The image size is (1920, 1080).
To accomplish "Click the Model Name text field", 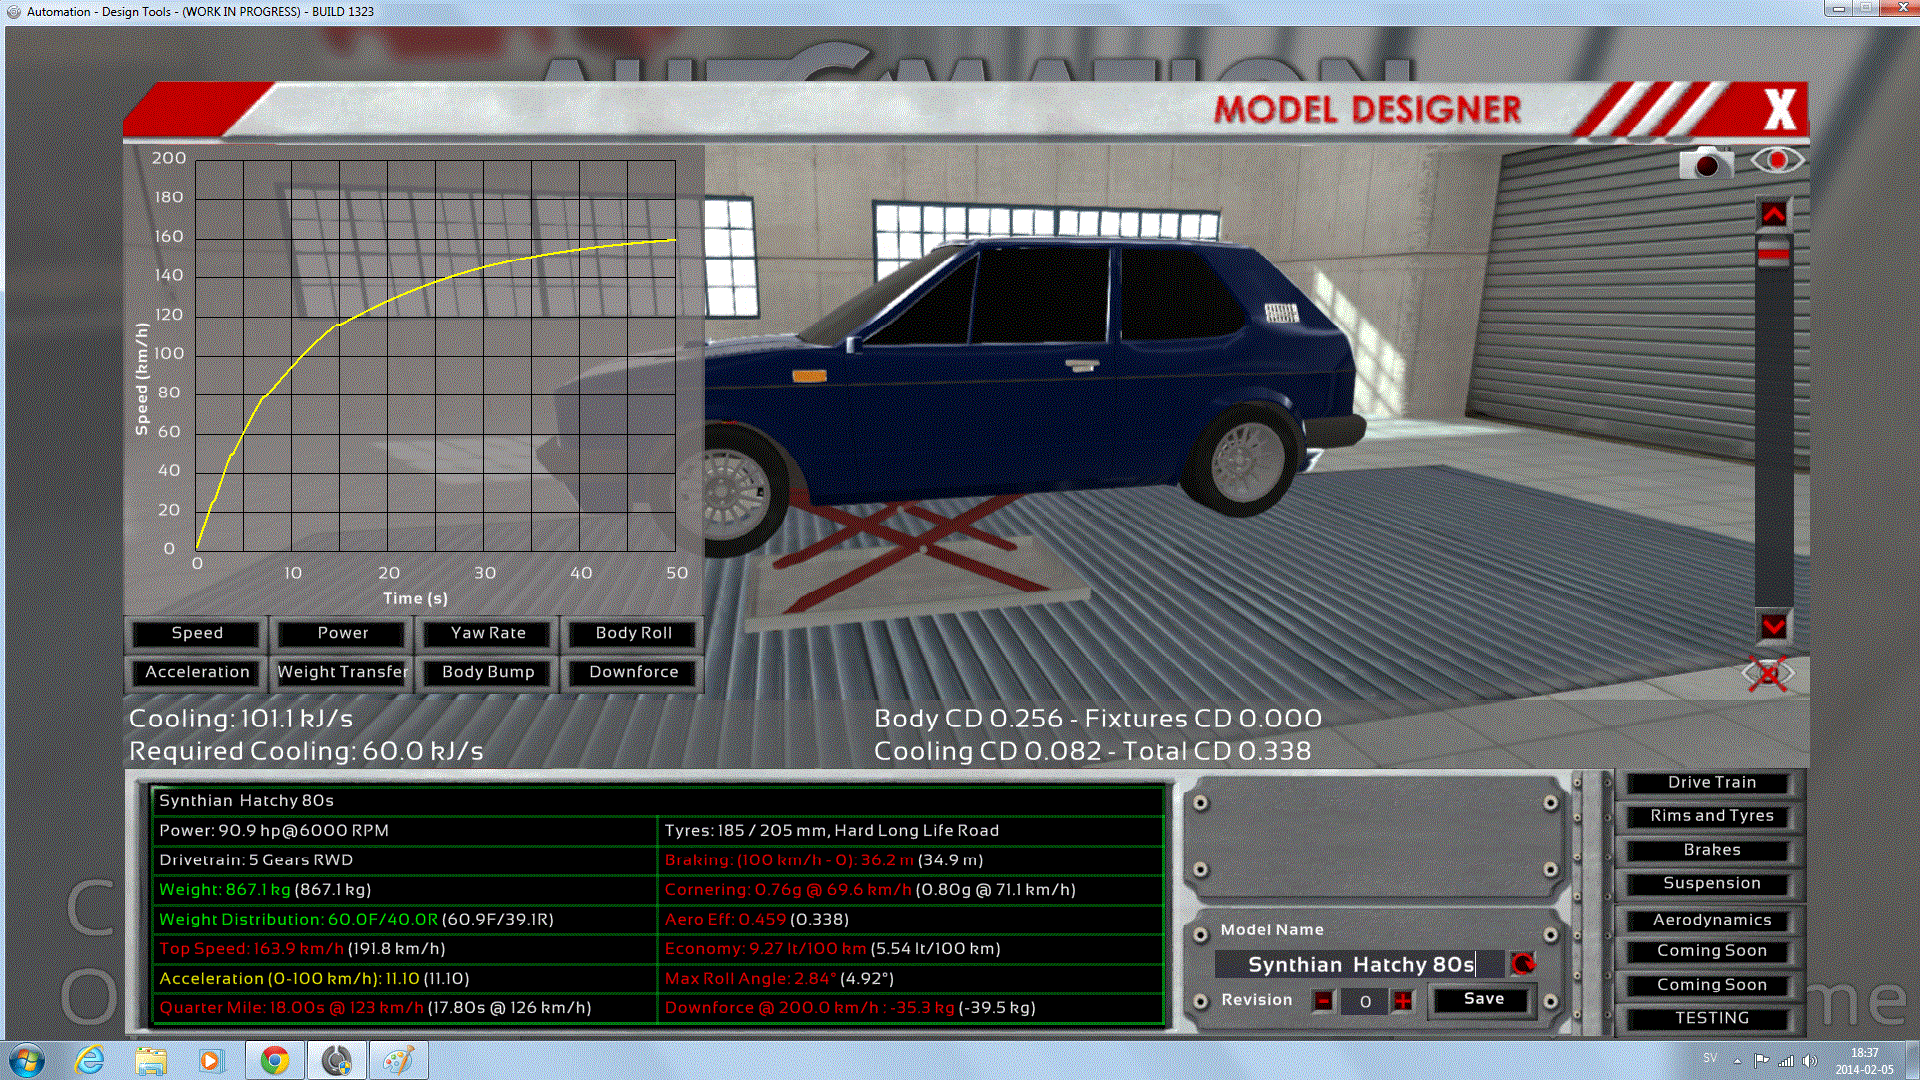I will click(x=1360, y=964).
